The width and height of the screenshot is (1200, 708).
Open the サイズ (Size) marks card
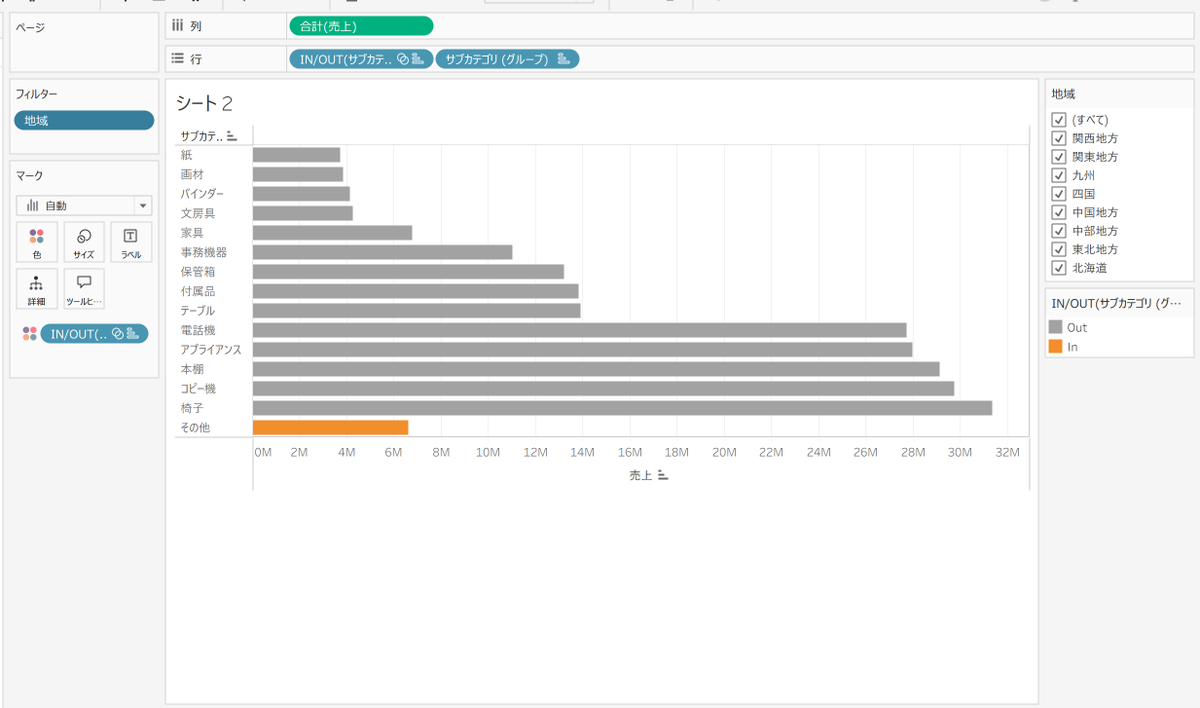click(84, 242)
